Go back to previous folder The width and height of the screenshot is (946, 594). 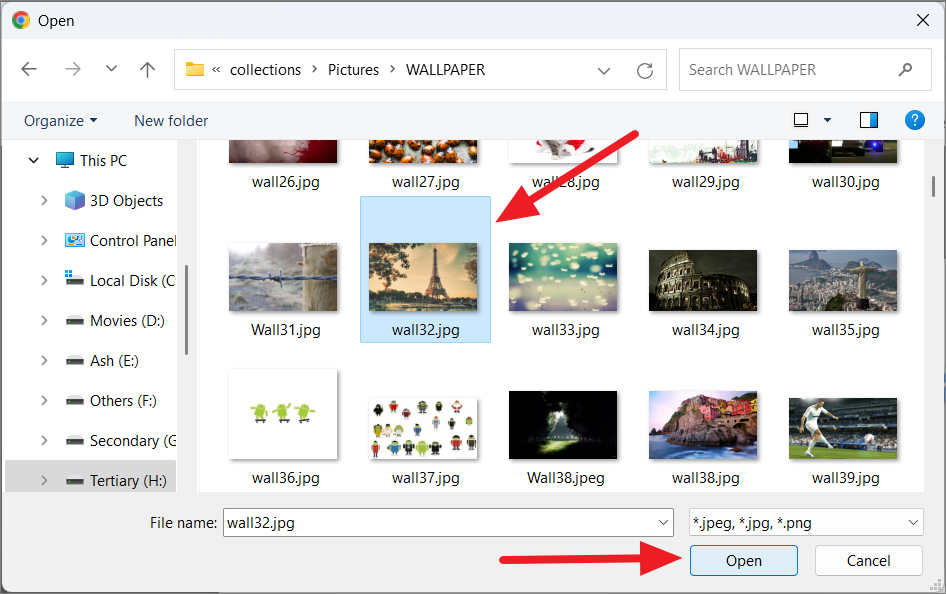pos(29,69)
